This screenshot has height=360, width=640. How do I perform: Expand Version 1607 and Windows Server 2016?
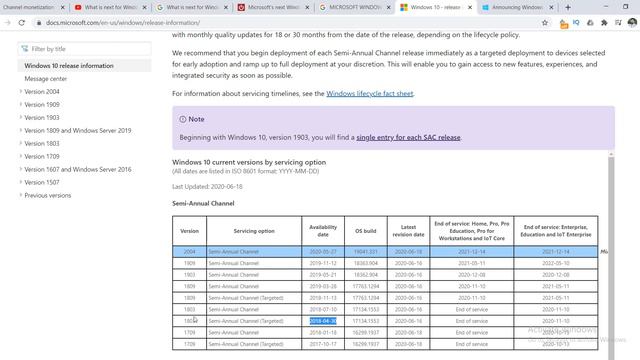point(78,169)
